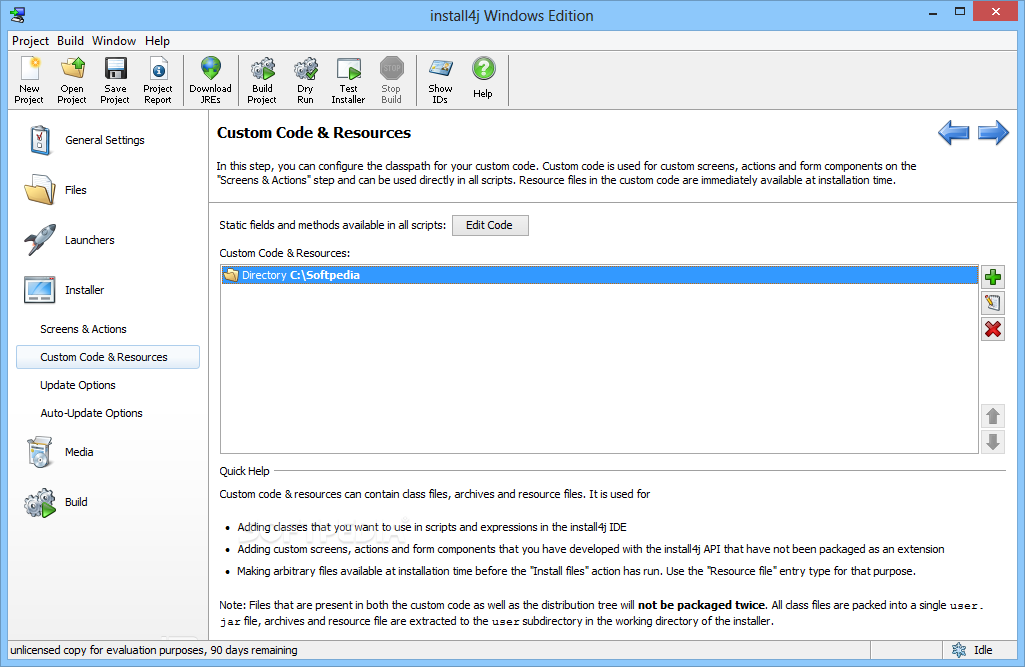Launch Dry Run toolbar icon
This screenshot has width=1025, height=667.
tap(305, 80)
